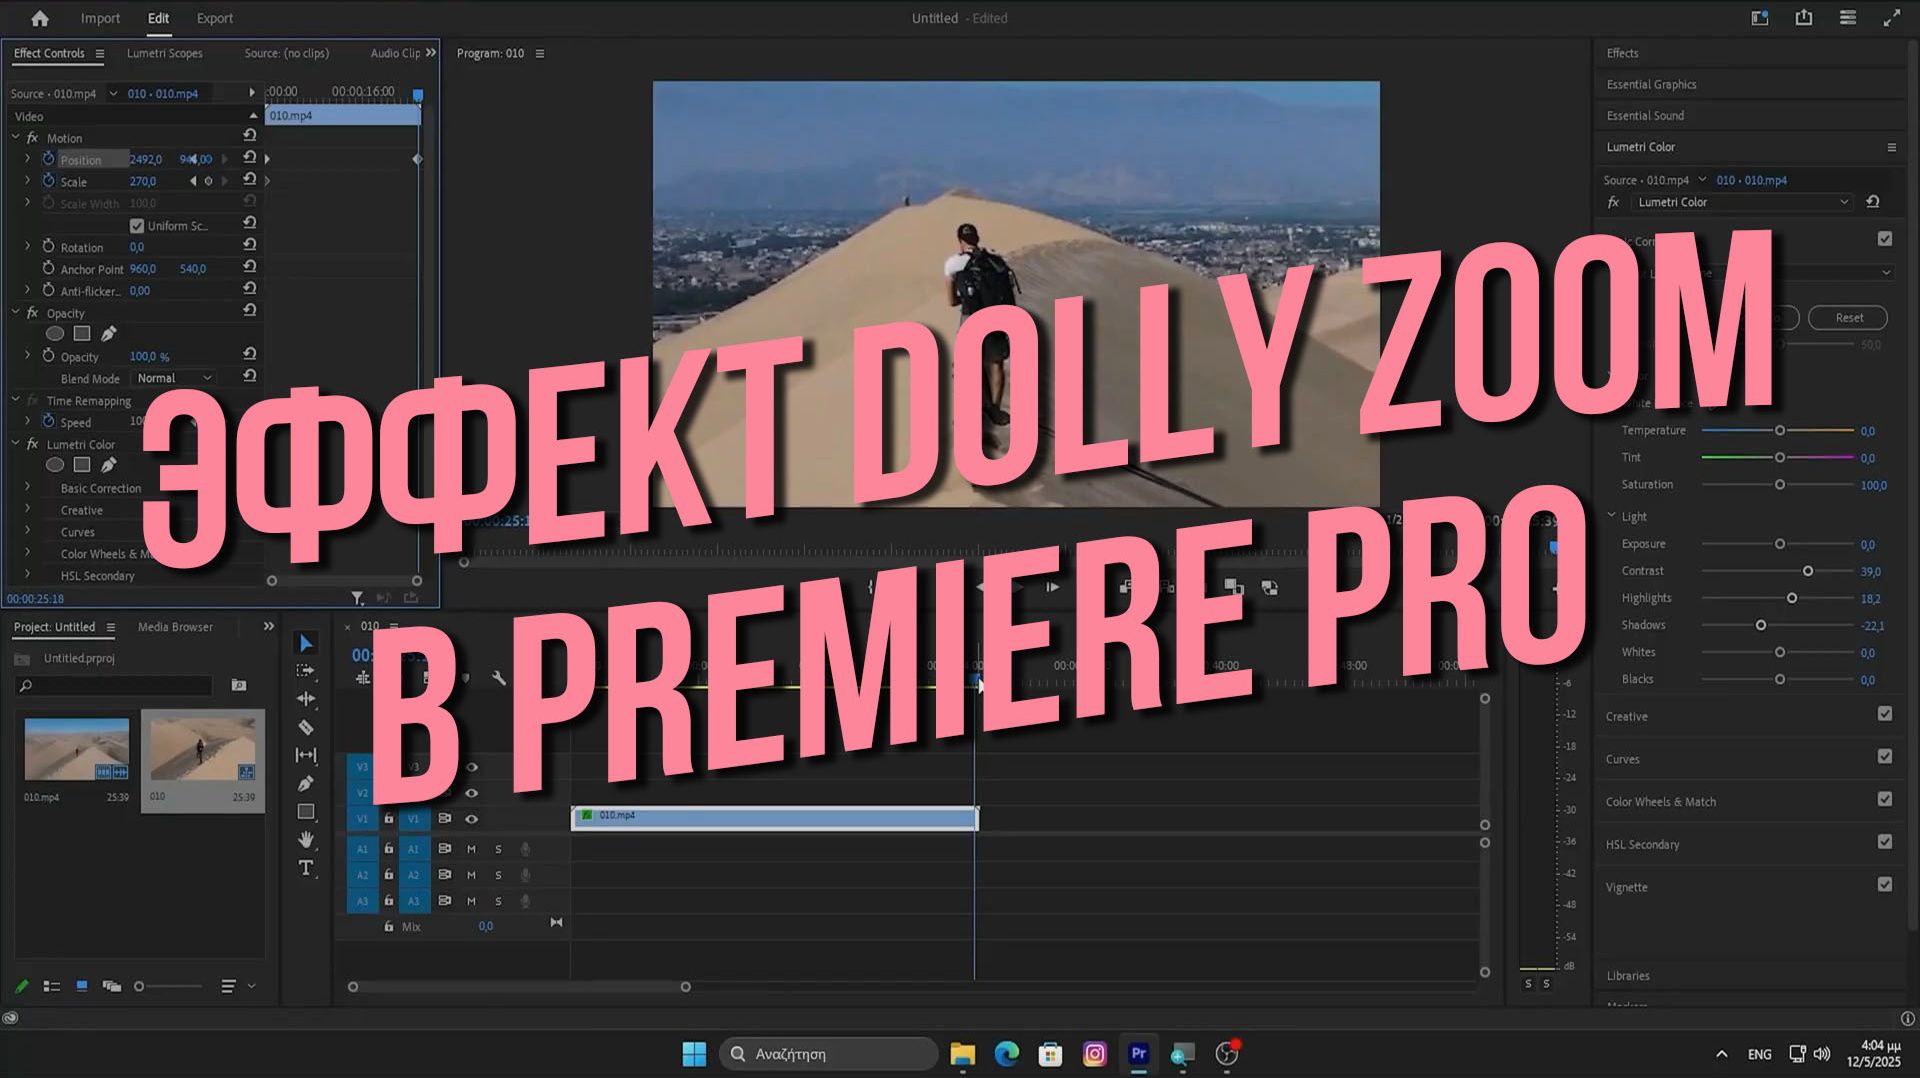Create pen mask under Lumetri Color
The width and height of the screenshot is (1920, 1078).
[x=109, y=464]
